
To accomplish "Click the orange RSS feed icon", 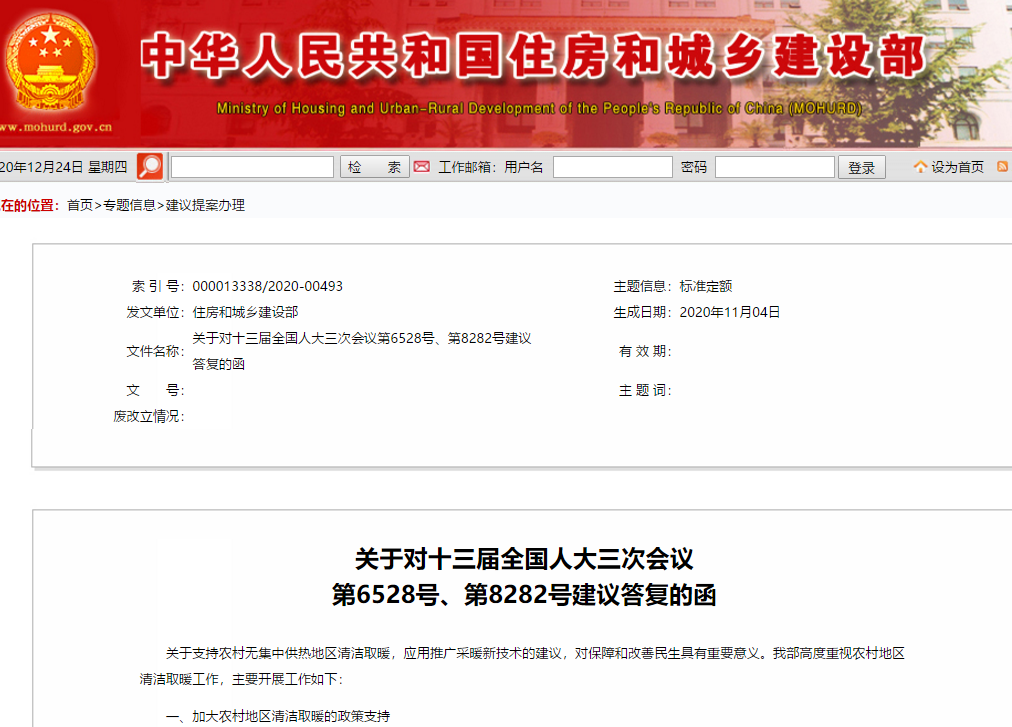I will [1002, 167].
